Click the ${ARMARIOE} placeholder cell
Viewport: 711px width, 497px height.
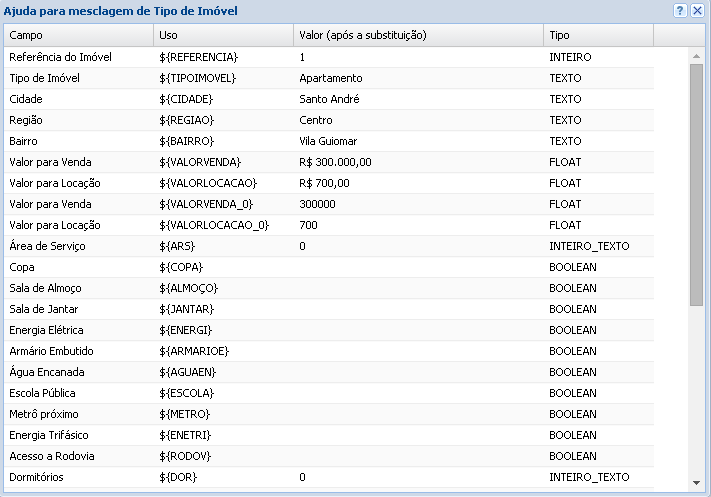[194, 351]
